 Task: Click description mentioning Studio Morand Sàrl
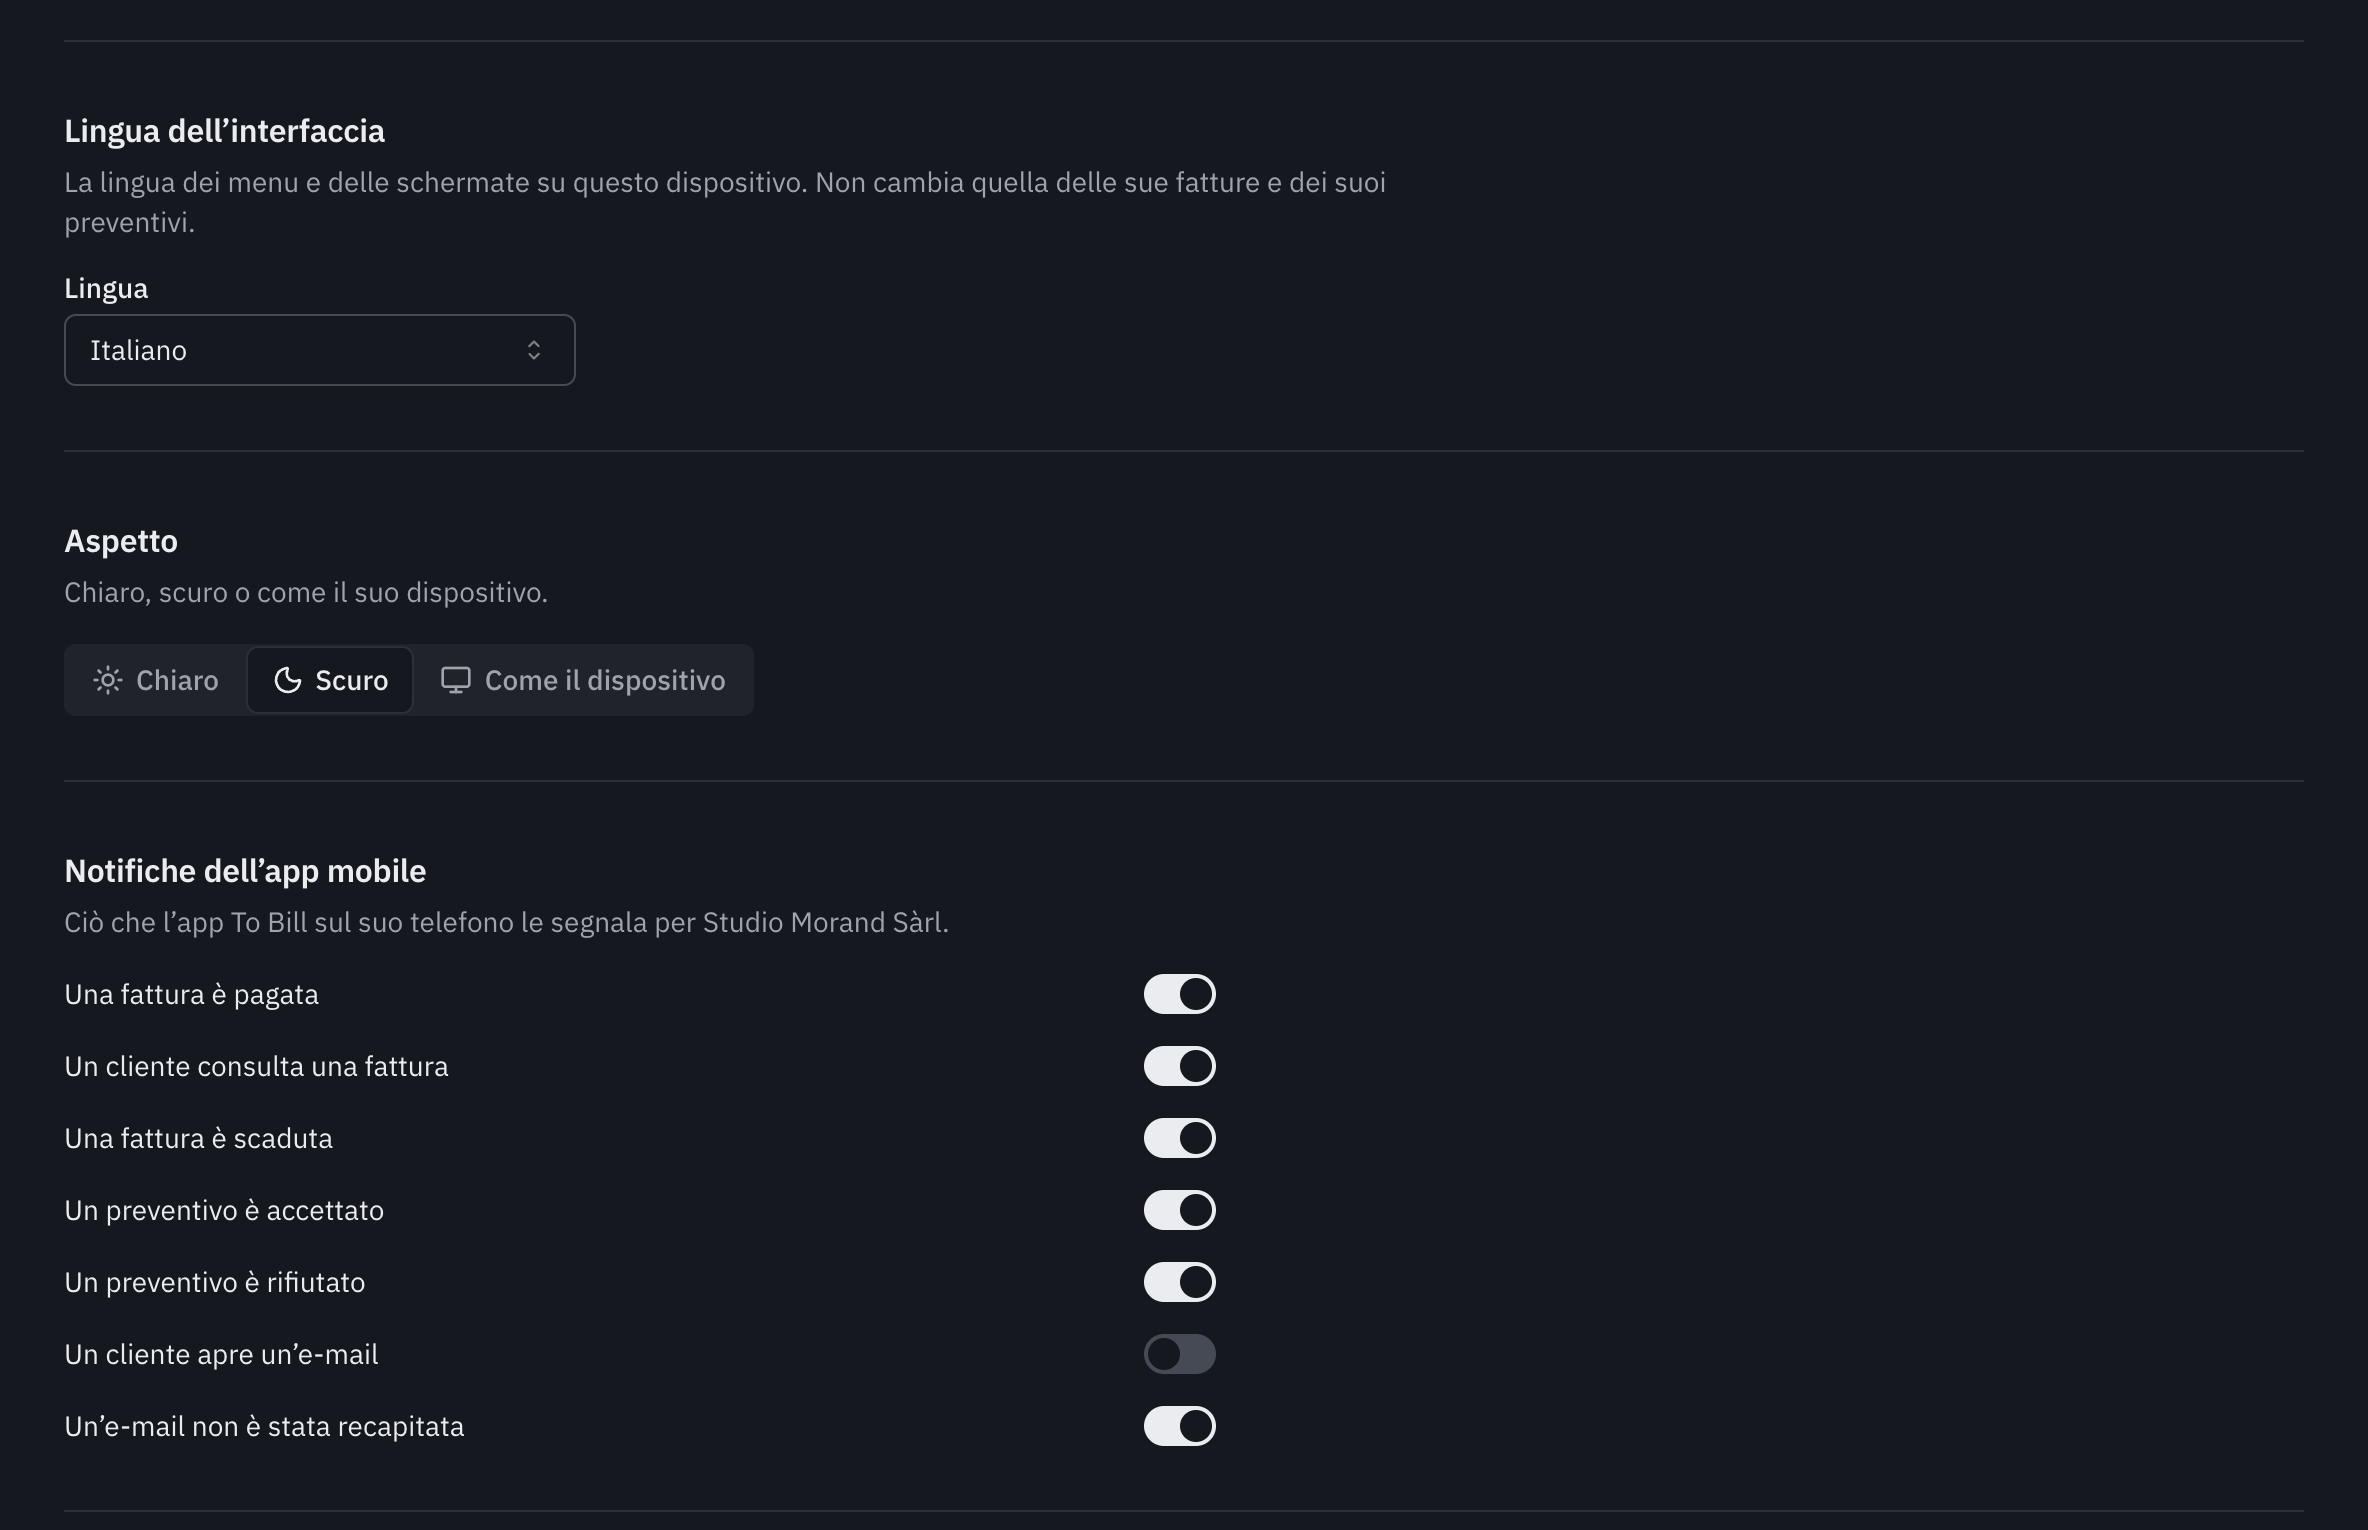(506, 922)
